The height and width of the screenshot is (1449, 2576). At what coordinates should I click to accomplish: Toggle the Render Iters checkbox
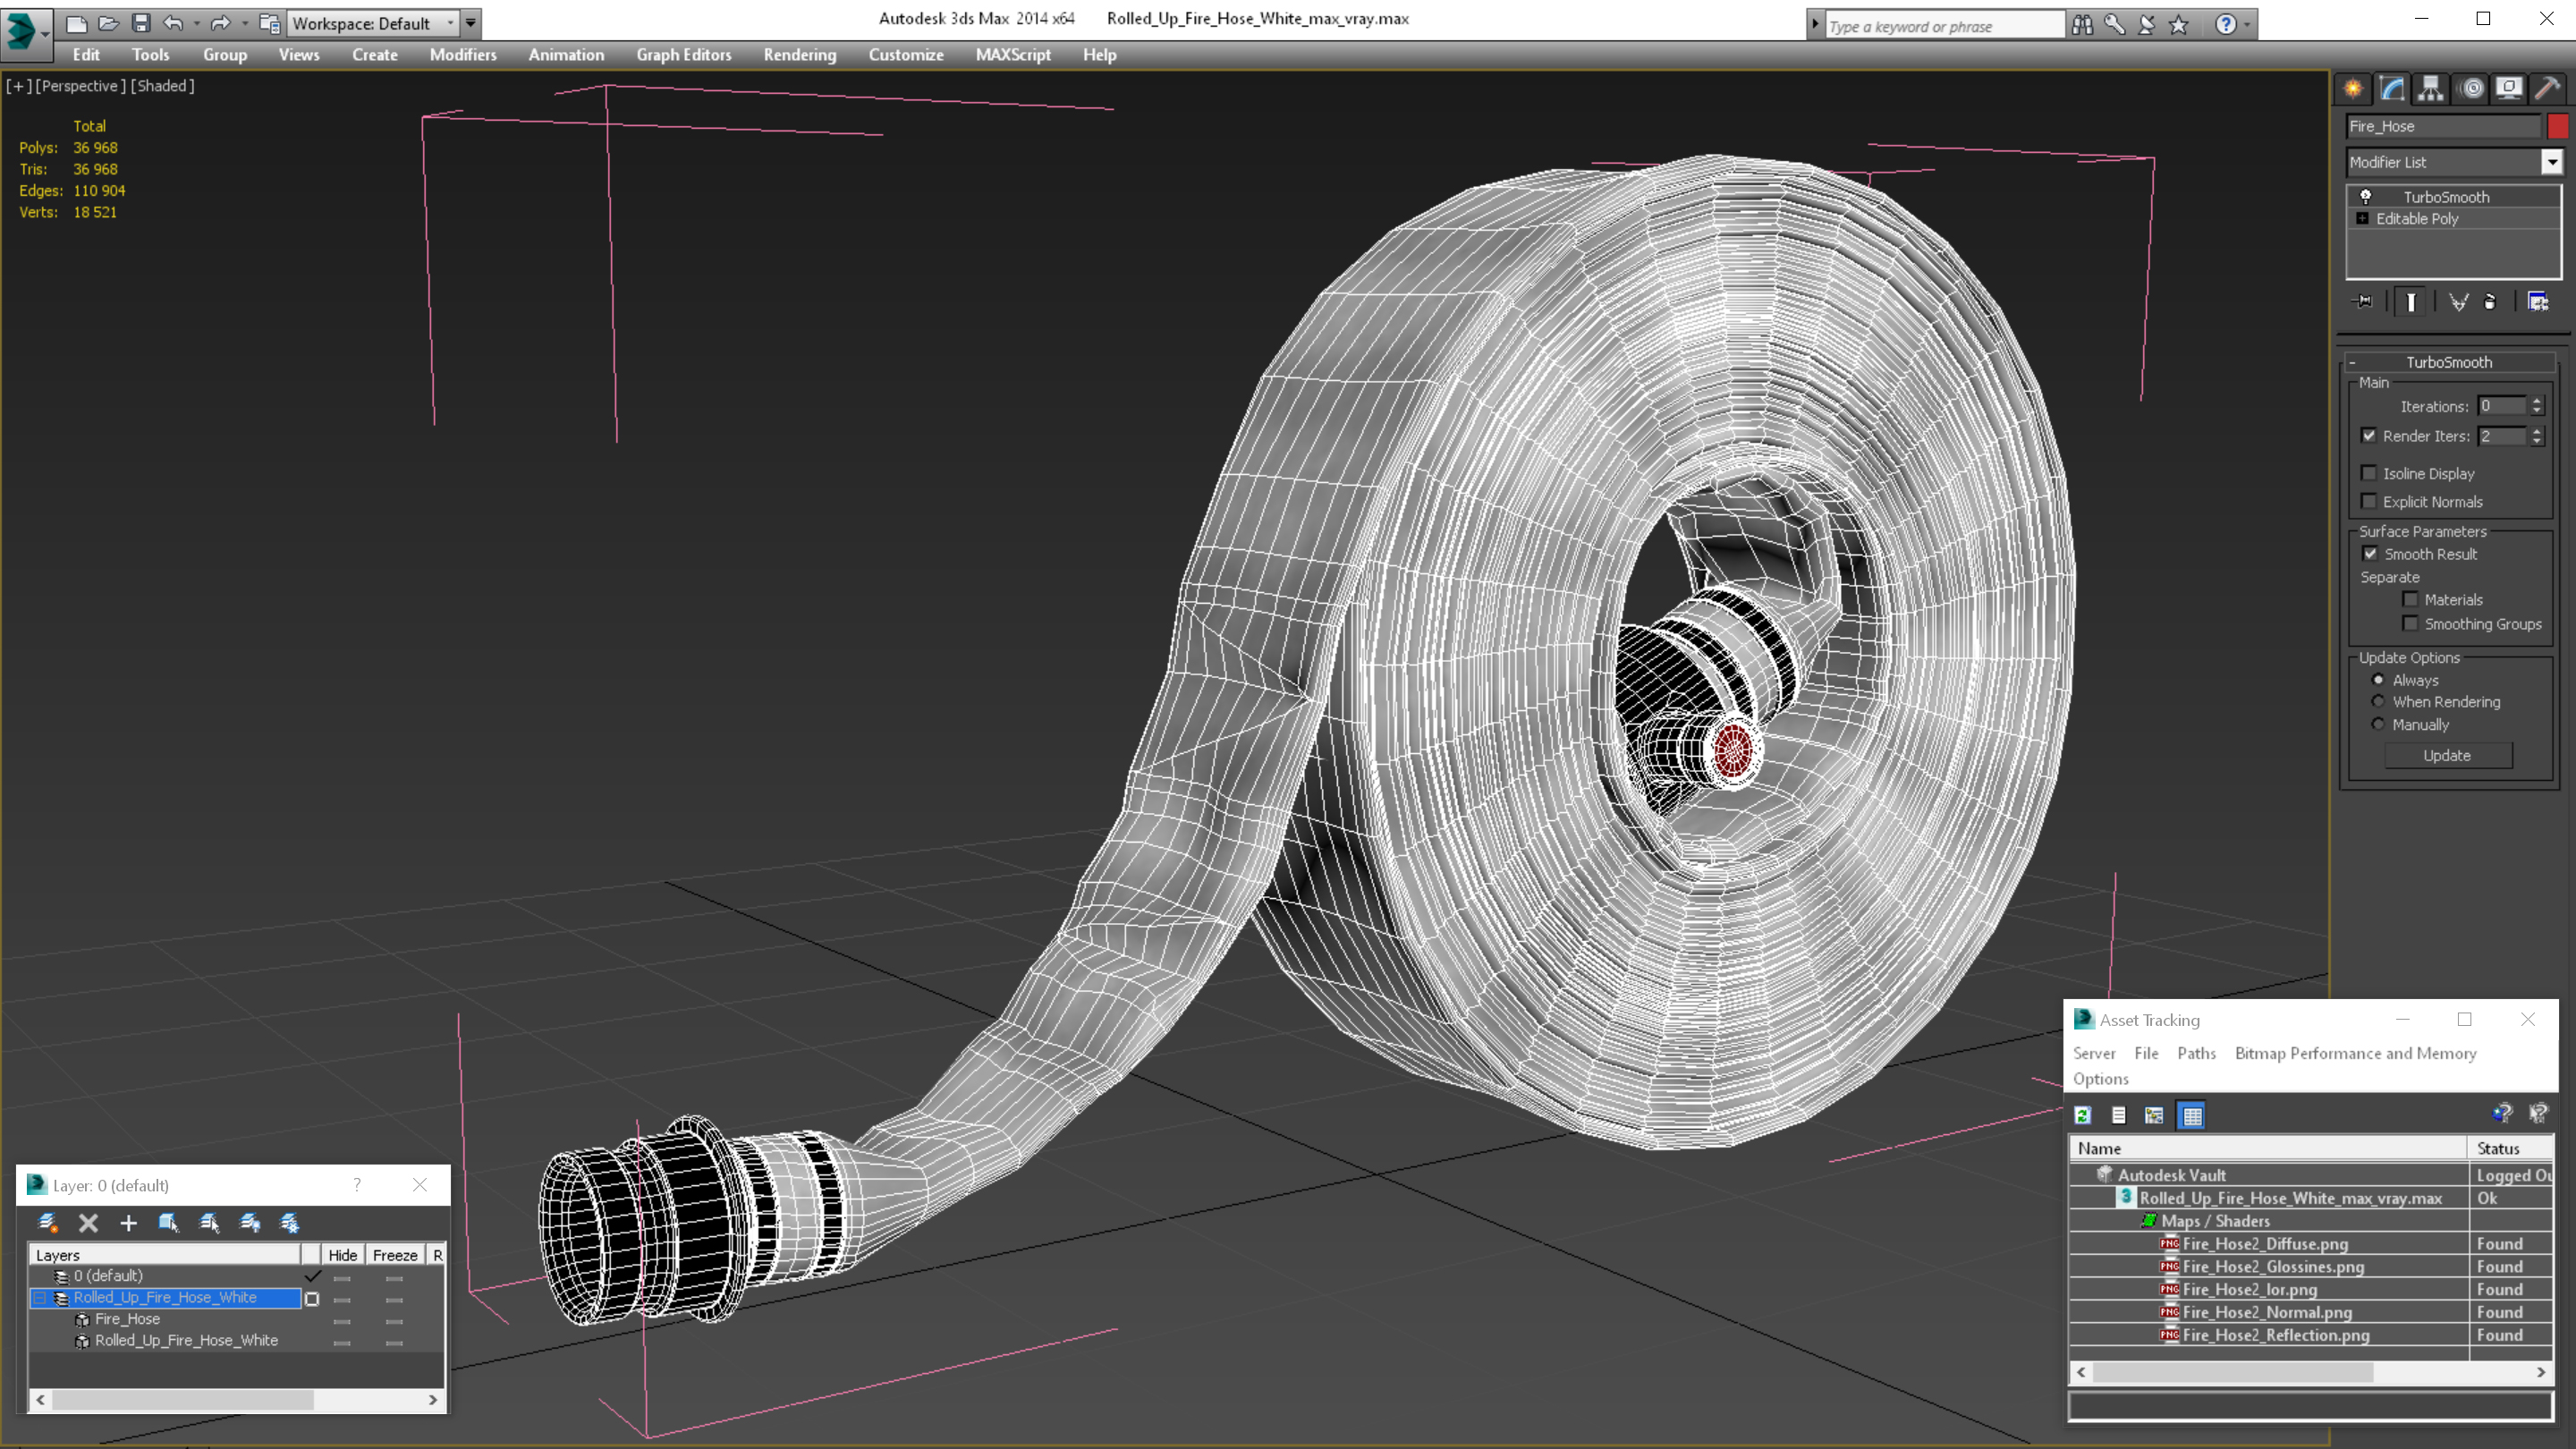[x=2368, y=435]
